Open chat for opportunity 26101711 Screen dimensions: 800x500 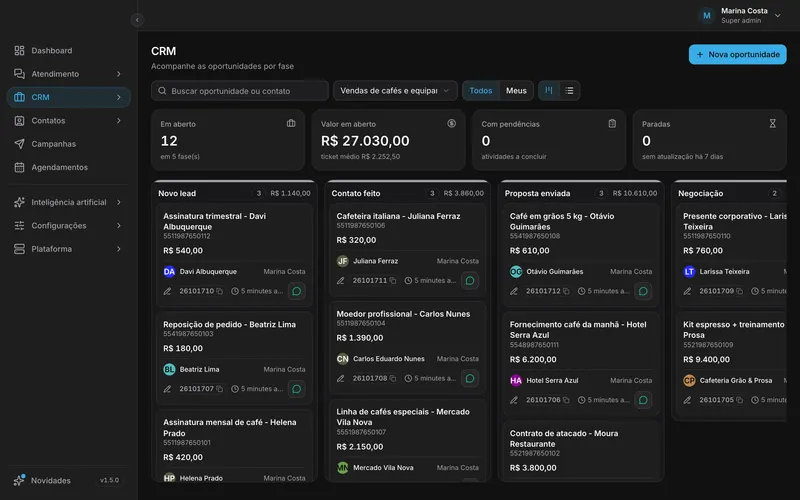(x=470, y=281)
